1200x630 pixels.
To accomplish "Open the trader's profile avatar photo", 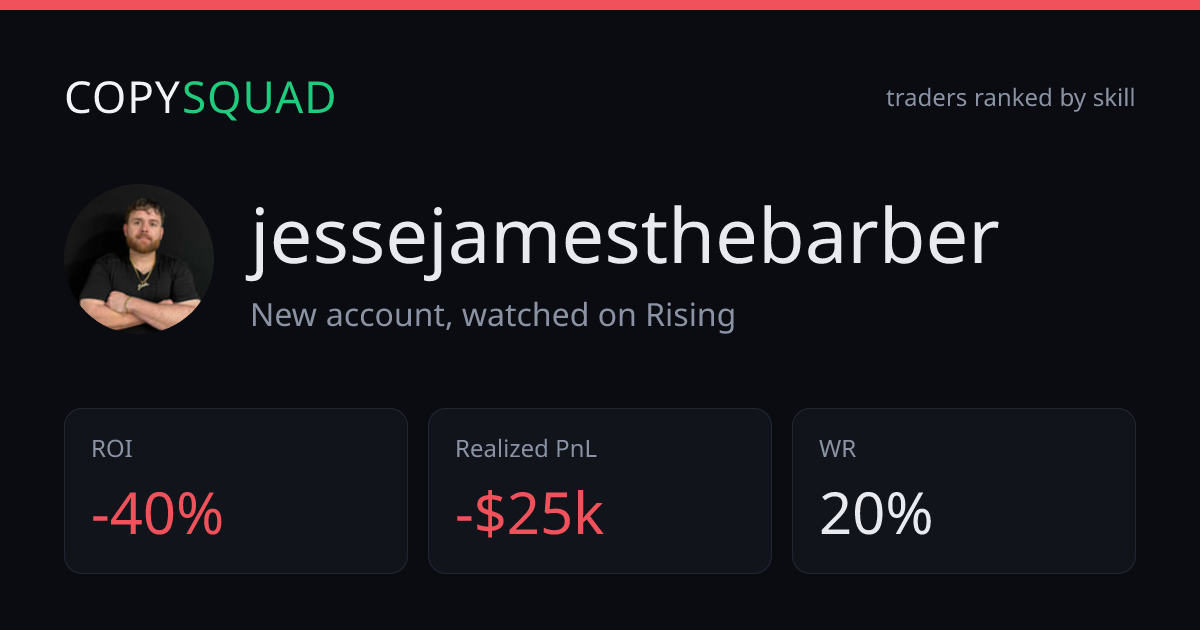I will (139, 259).
